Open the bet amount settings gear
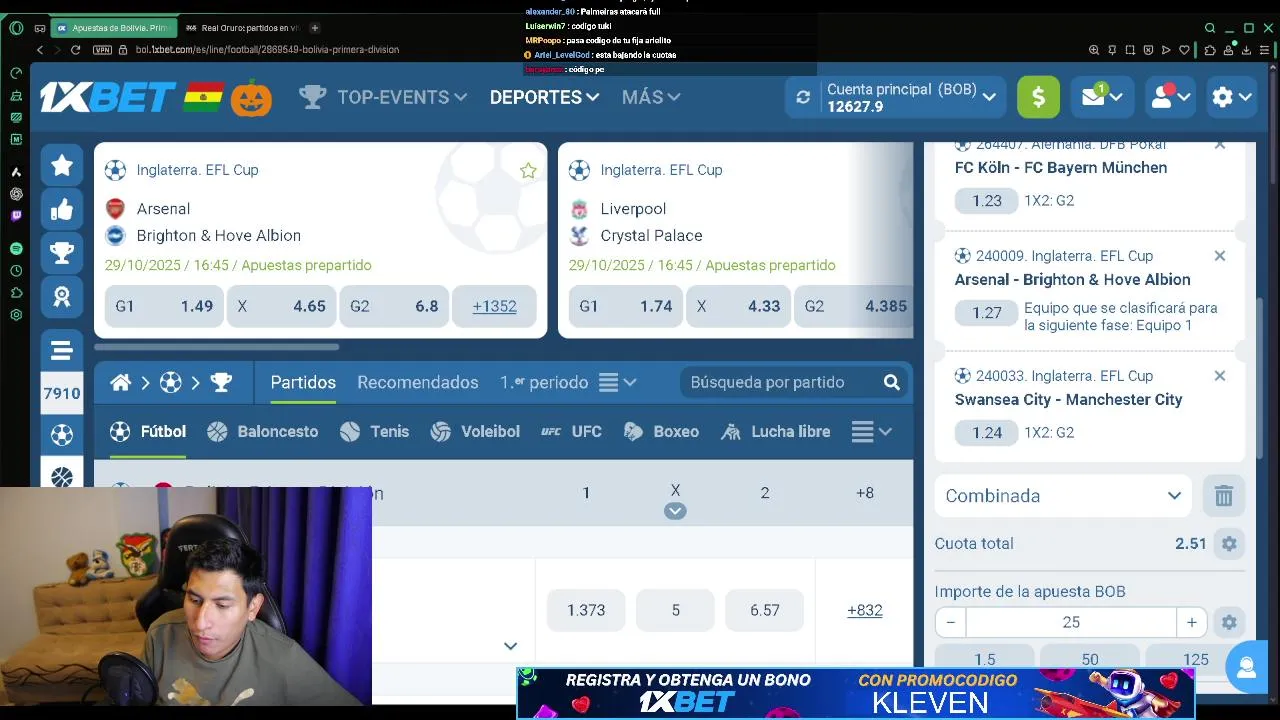The width and height of the screenshot is (1280, 720). pos(1229,622)
